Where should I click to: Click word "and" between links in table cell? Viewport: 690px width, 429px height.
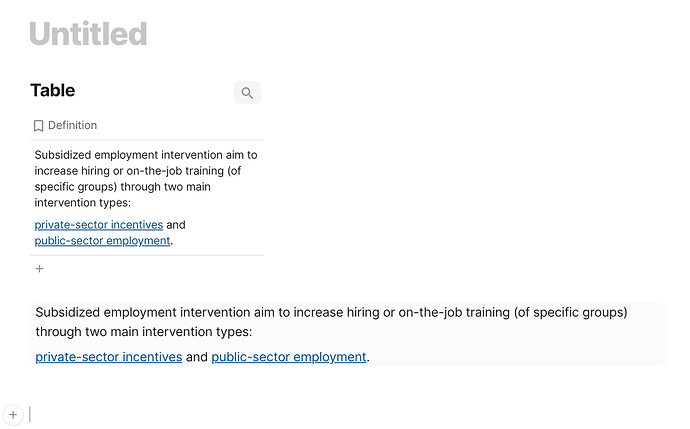176,225
